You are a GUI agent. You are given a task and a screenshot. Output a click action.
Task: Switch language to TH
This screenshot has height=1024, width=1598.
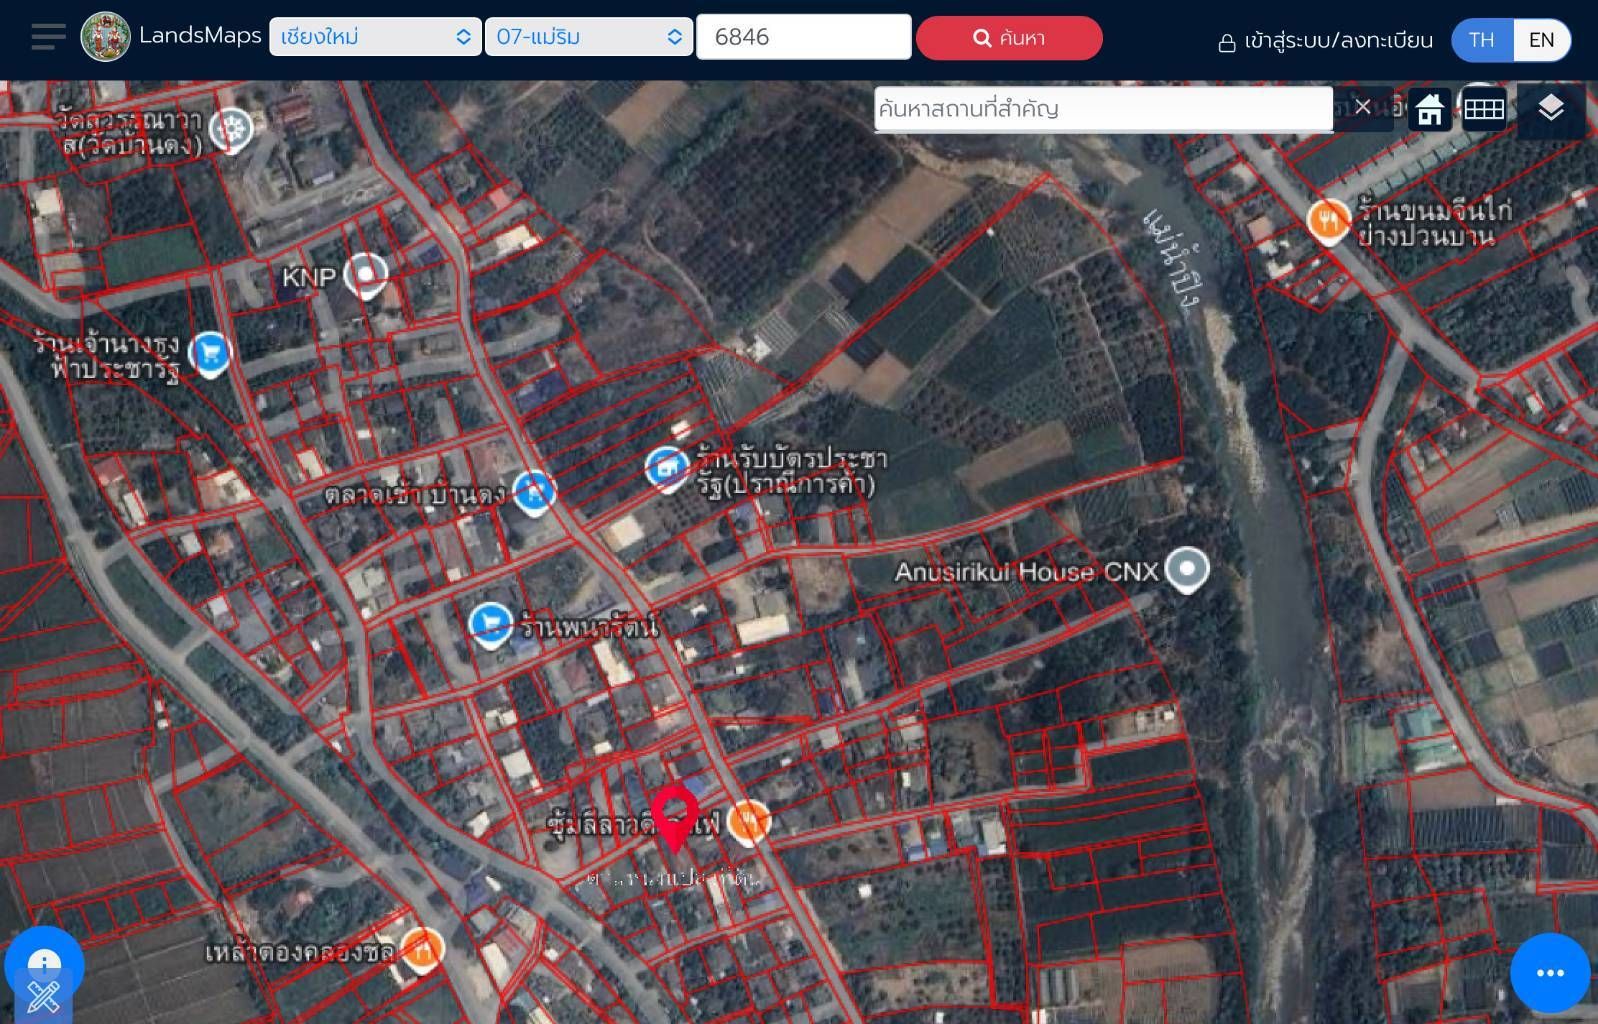point(1481,40)
